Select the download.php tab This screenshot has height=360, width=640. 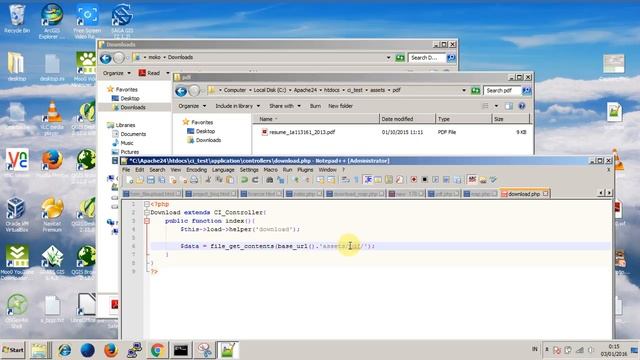(x=524, y=194)
